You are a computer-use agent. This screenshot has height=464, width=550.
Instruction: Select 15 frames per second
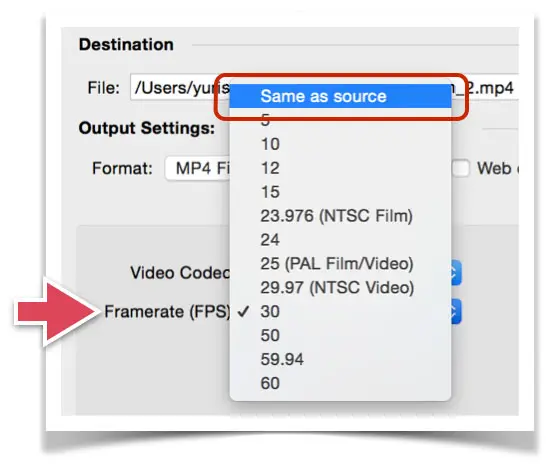point(340,192)
